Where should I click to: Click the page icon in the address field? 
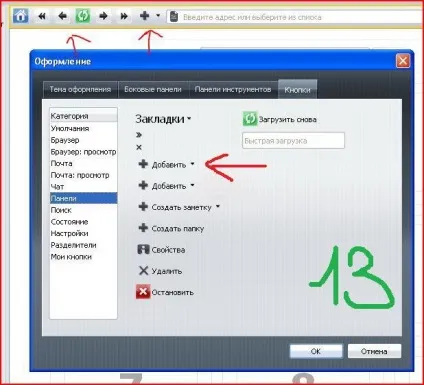[x=174, y=17]
